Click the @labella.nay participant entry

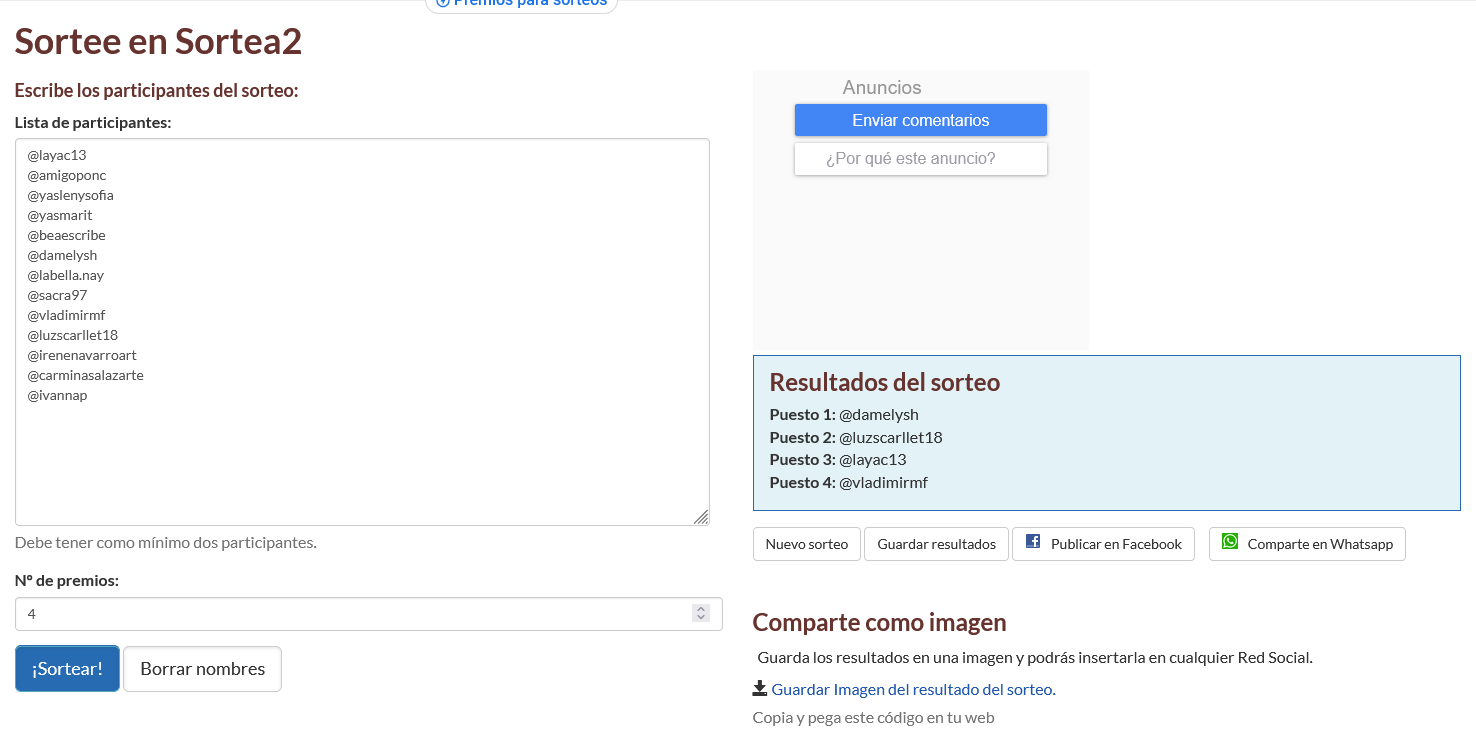click(65, 275)
